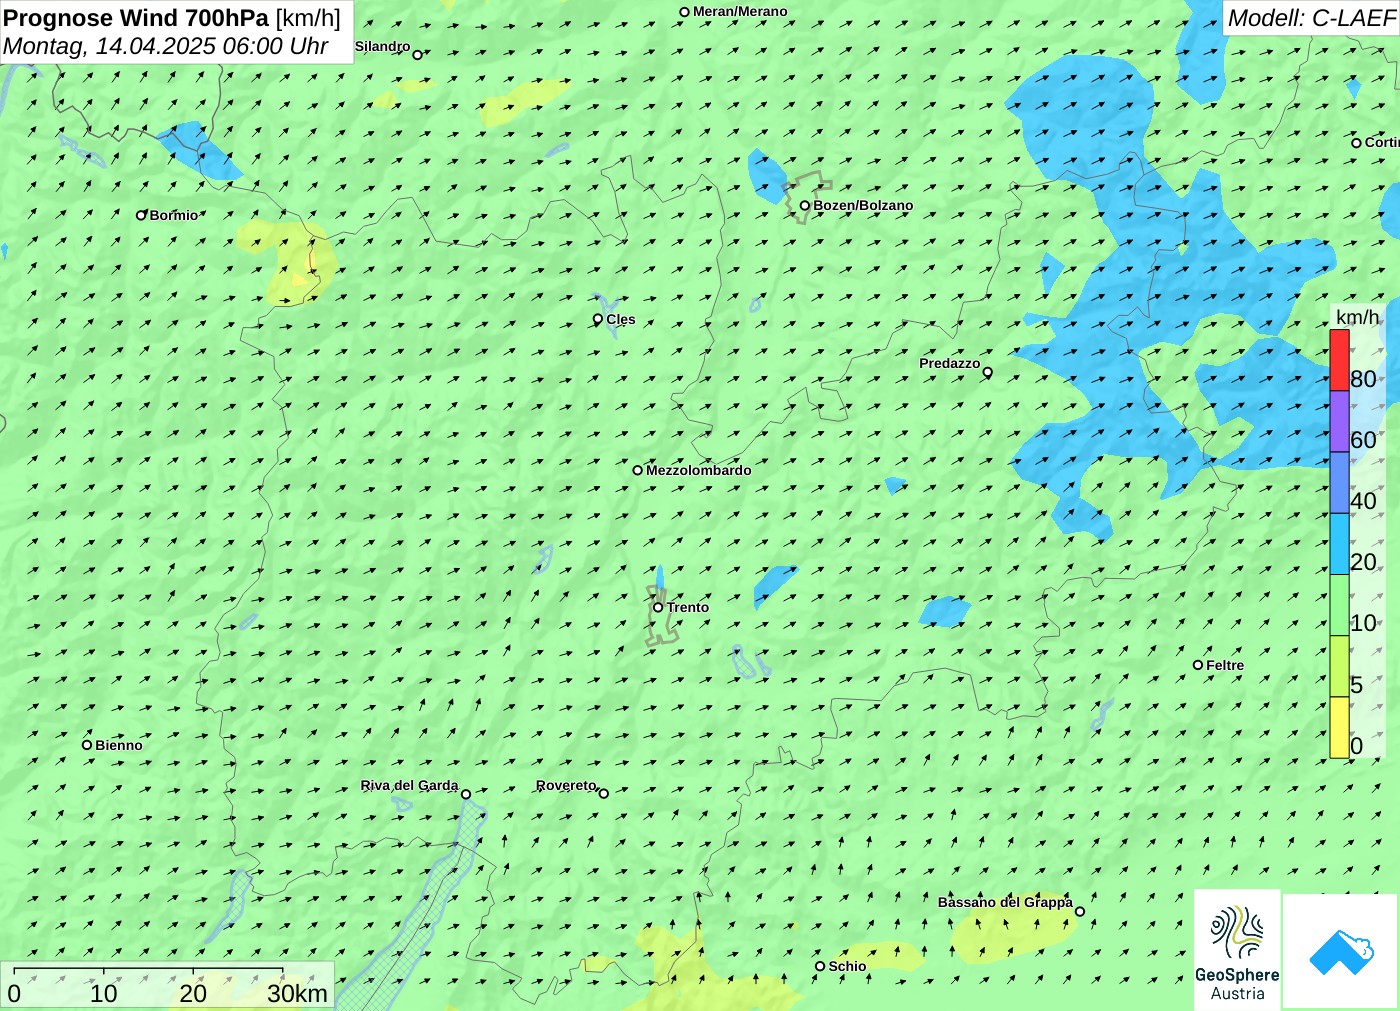
Task: Click the purple 60 km/h legend color
Action: tap(1339, 421)
